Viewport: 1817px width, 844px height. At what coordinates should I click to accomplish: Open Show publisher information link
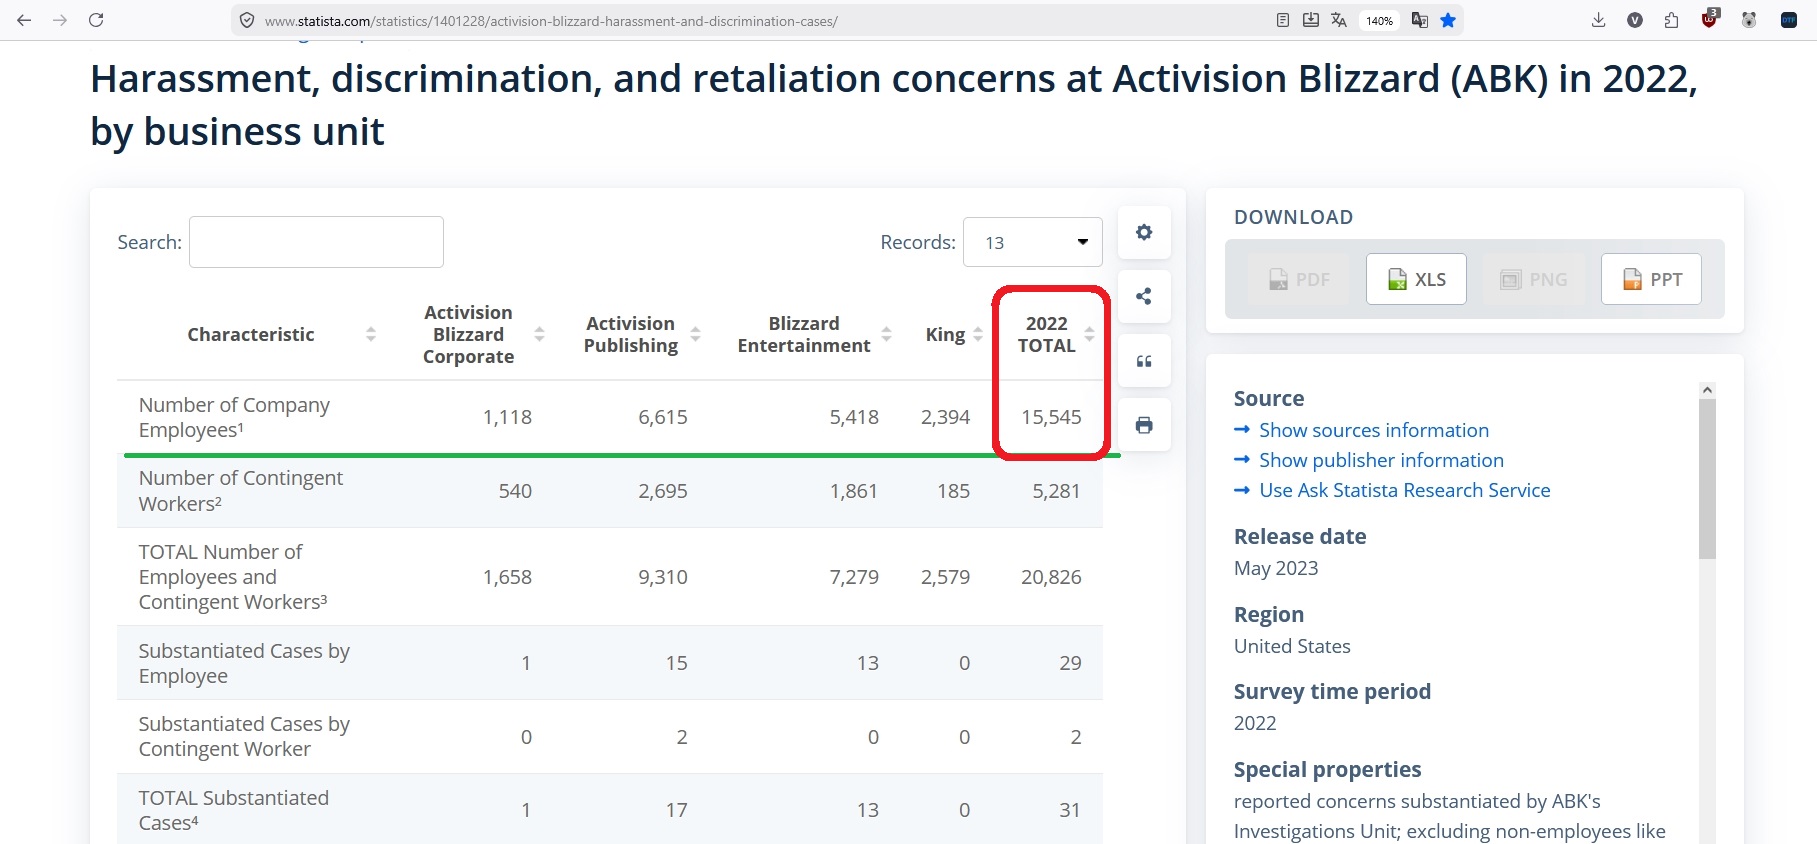coord(1381,460)
